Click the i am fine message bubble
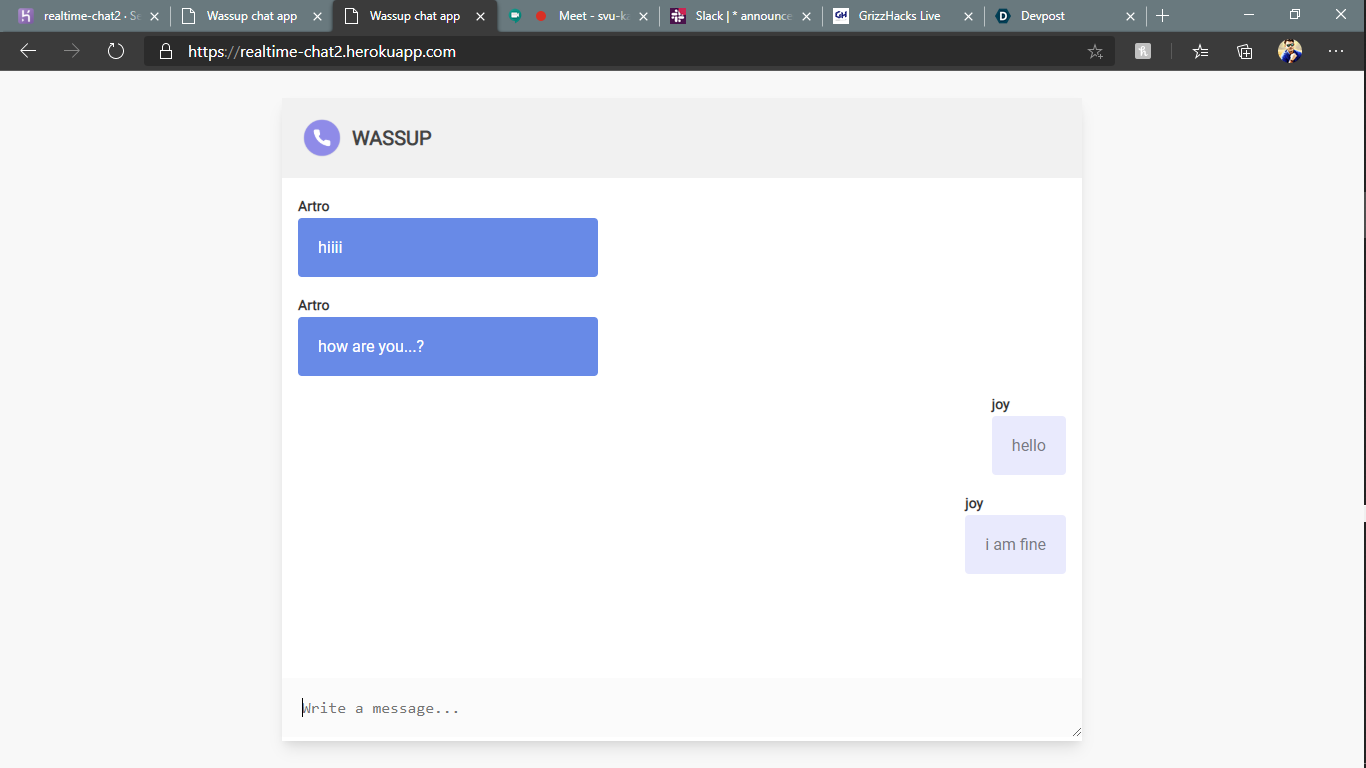1366x768 pixels. (1015, 544)
